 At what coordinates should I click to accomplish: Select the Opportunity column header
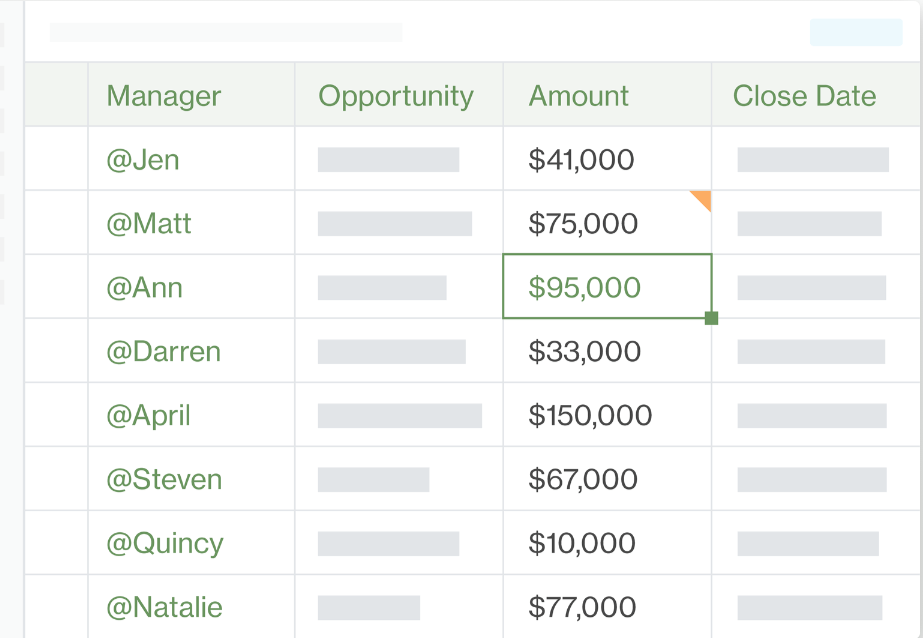(395, 96)
